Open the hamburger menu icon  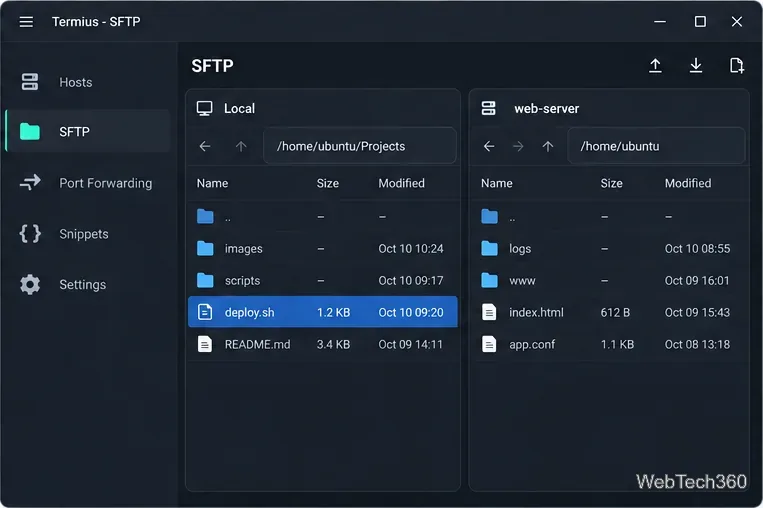click(26, 22)
